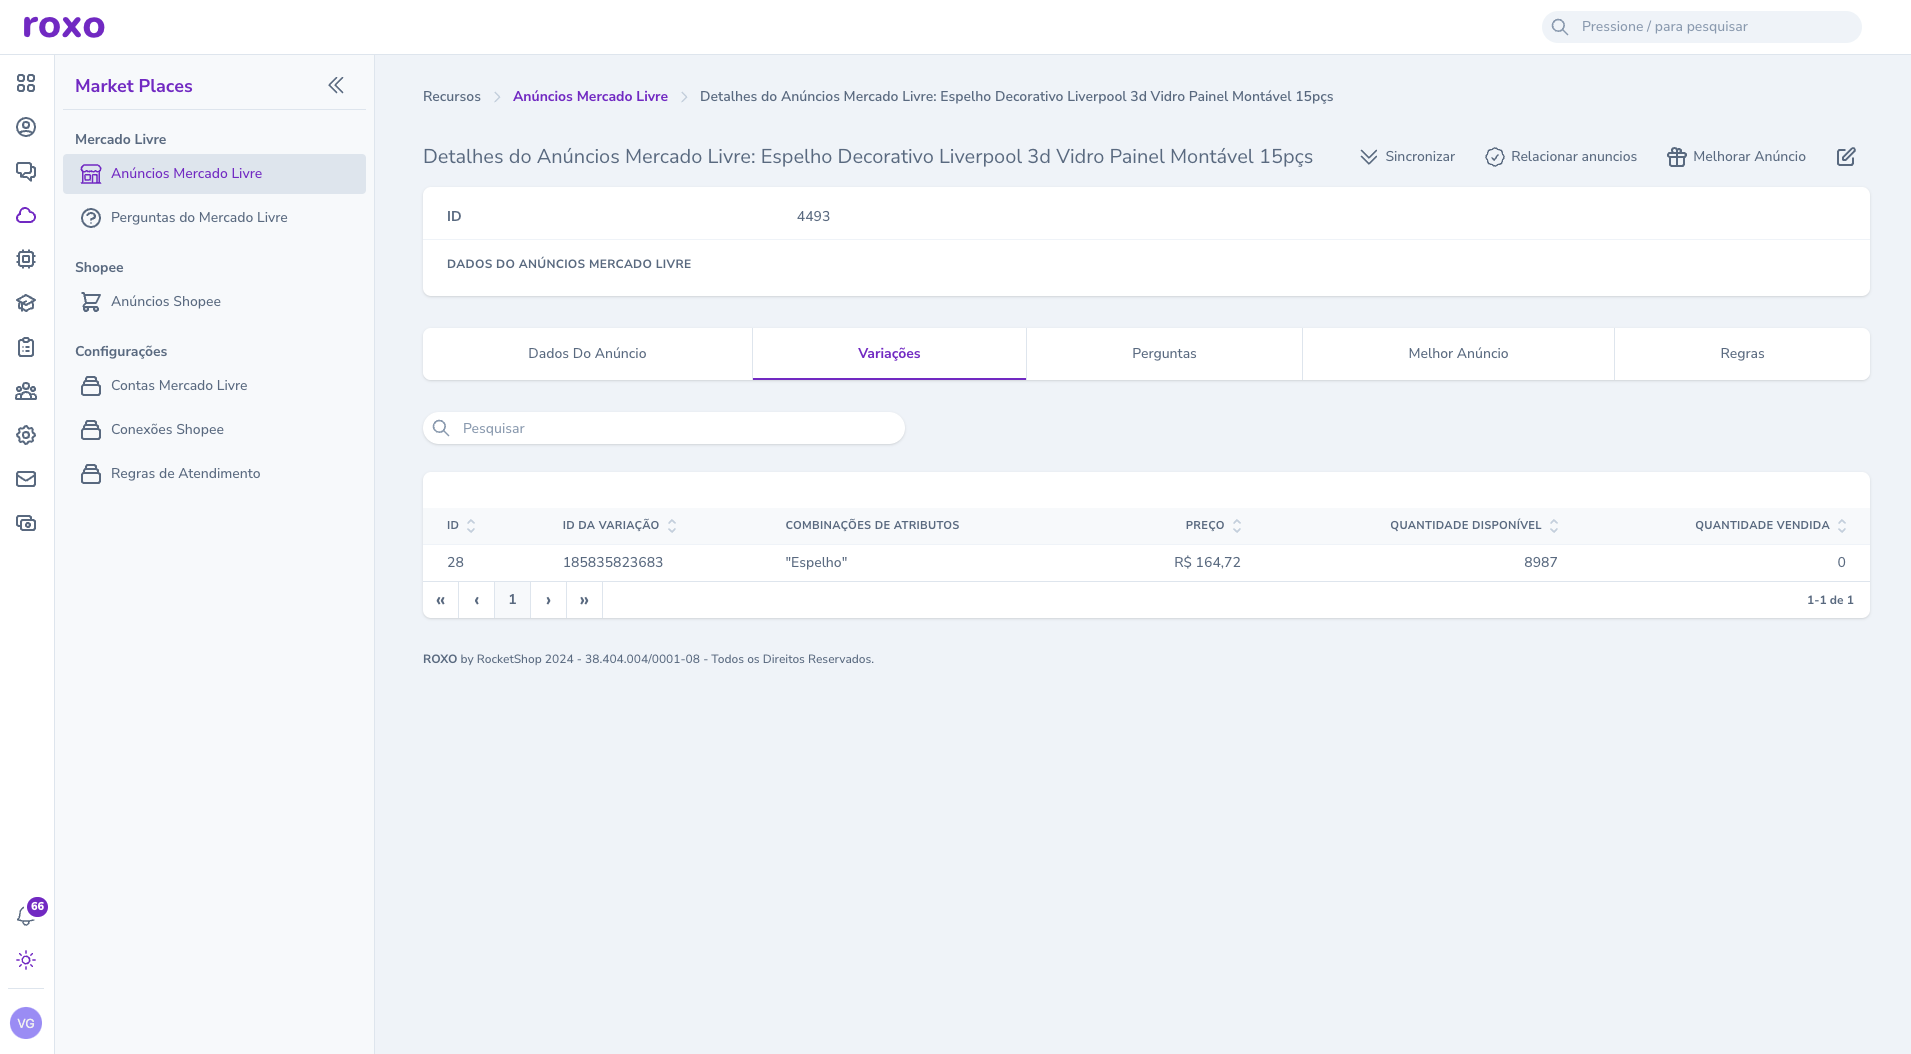Go to first page of results
The width and height of the screenshot is (1911, 1054).
tap(441, 600)
